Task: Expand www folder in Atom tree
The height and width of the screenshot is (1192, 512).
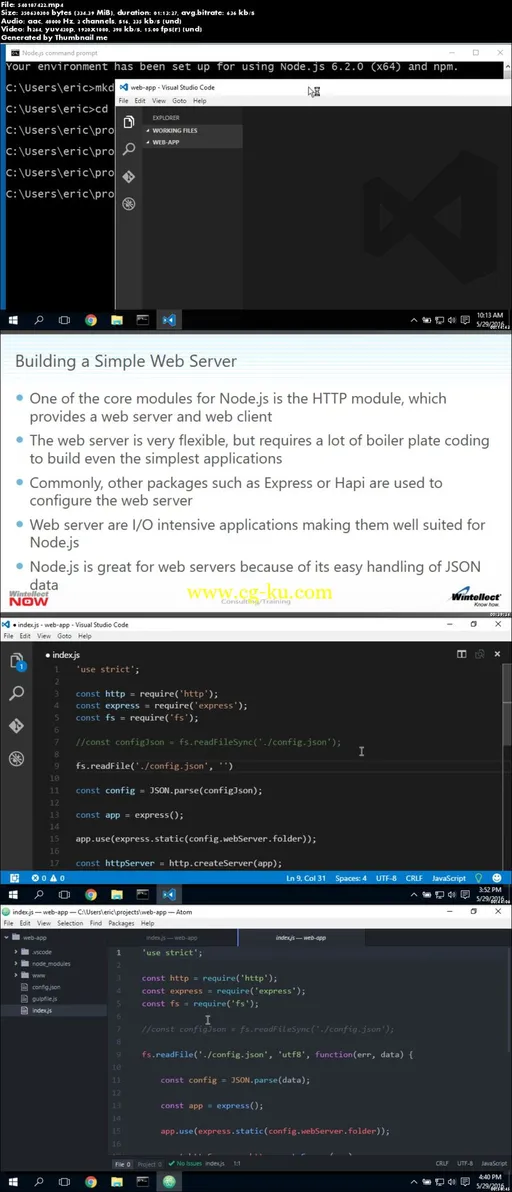Action: point(38,975)
